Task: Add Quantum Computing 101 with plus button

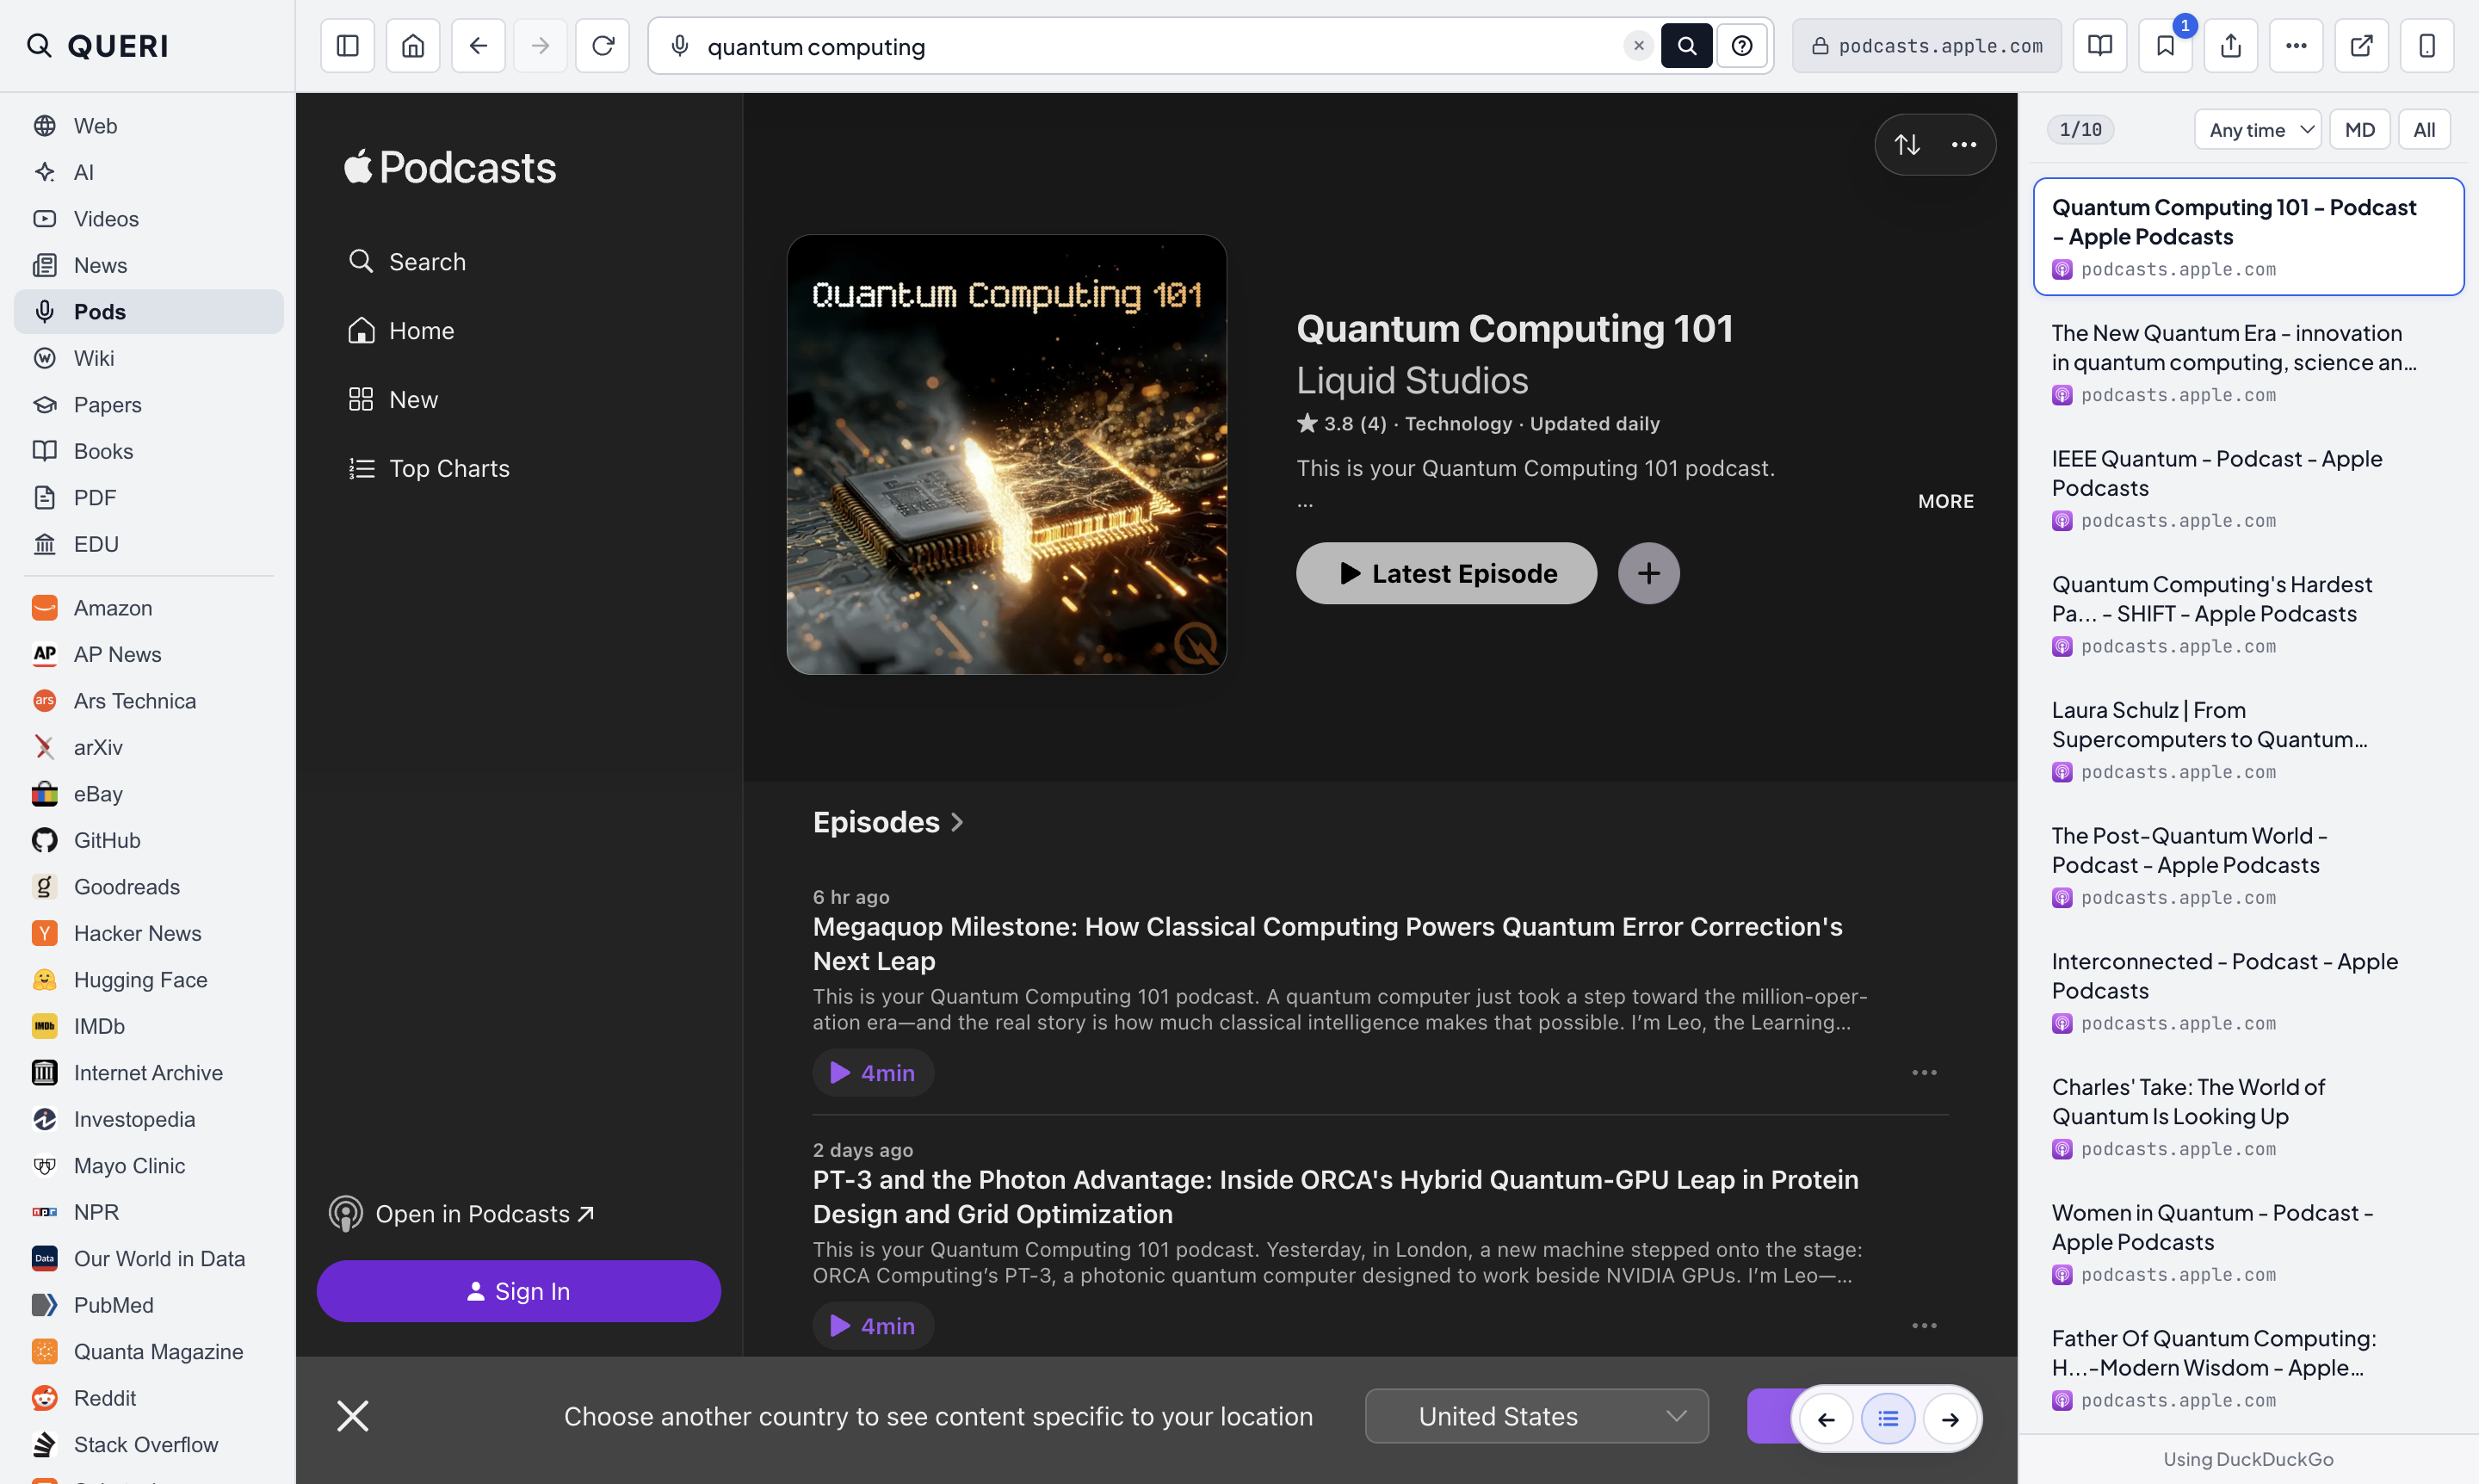Action: tap(1648, 573)
